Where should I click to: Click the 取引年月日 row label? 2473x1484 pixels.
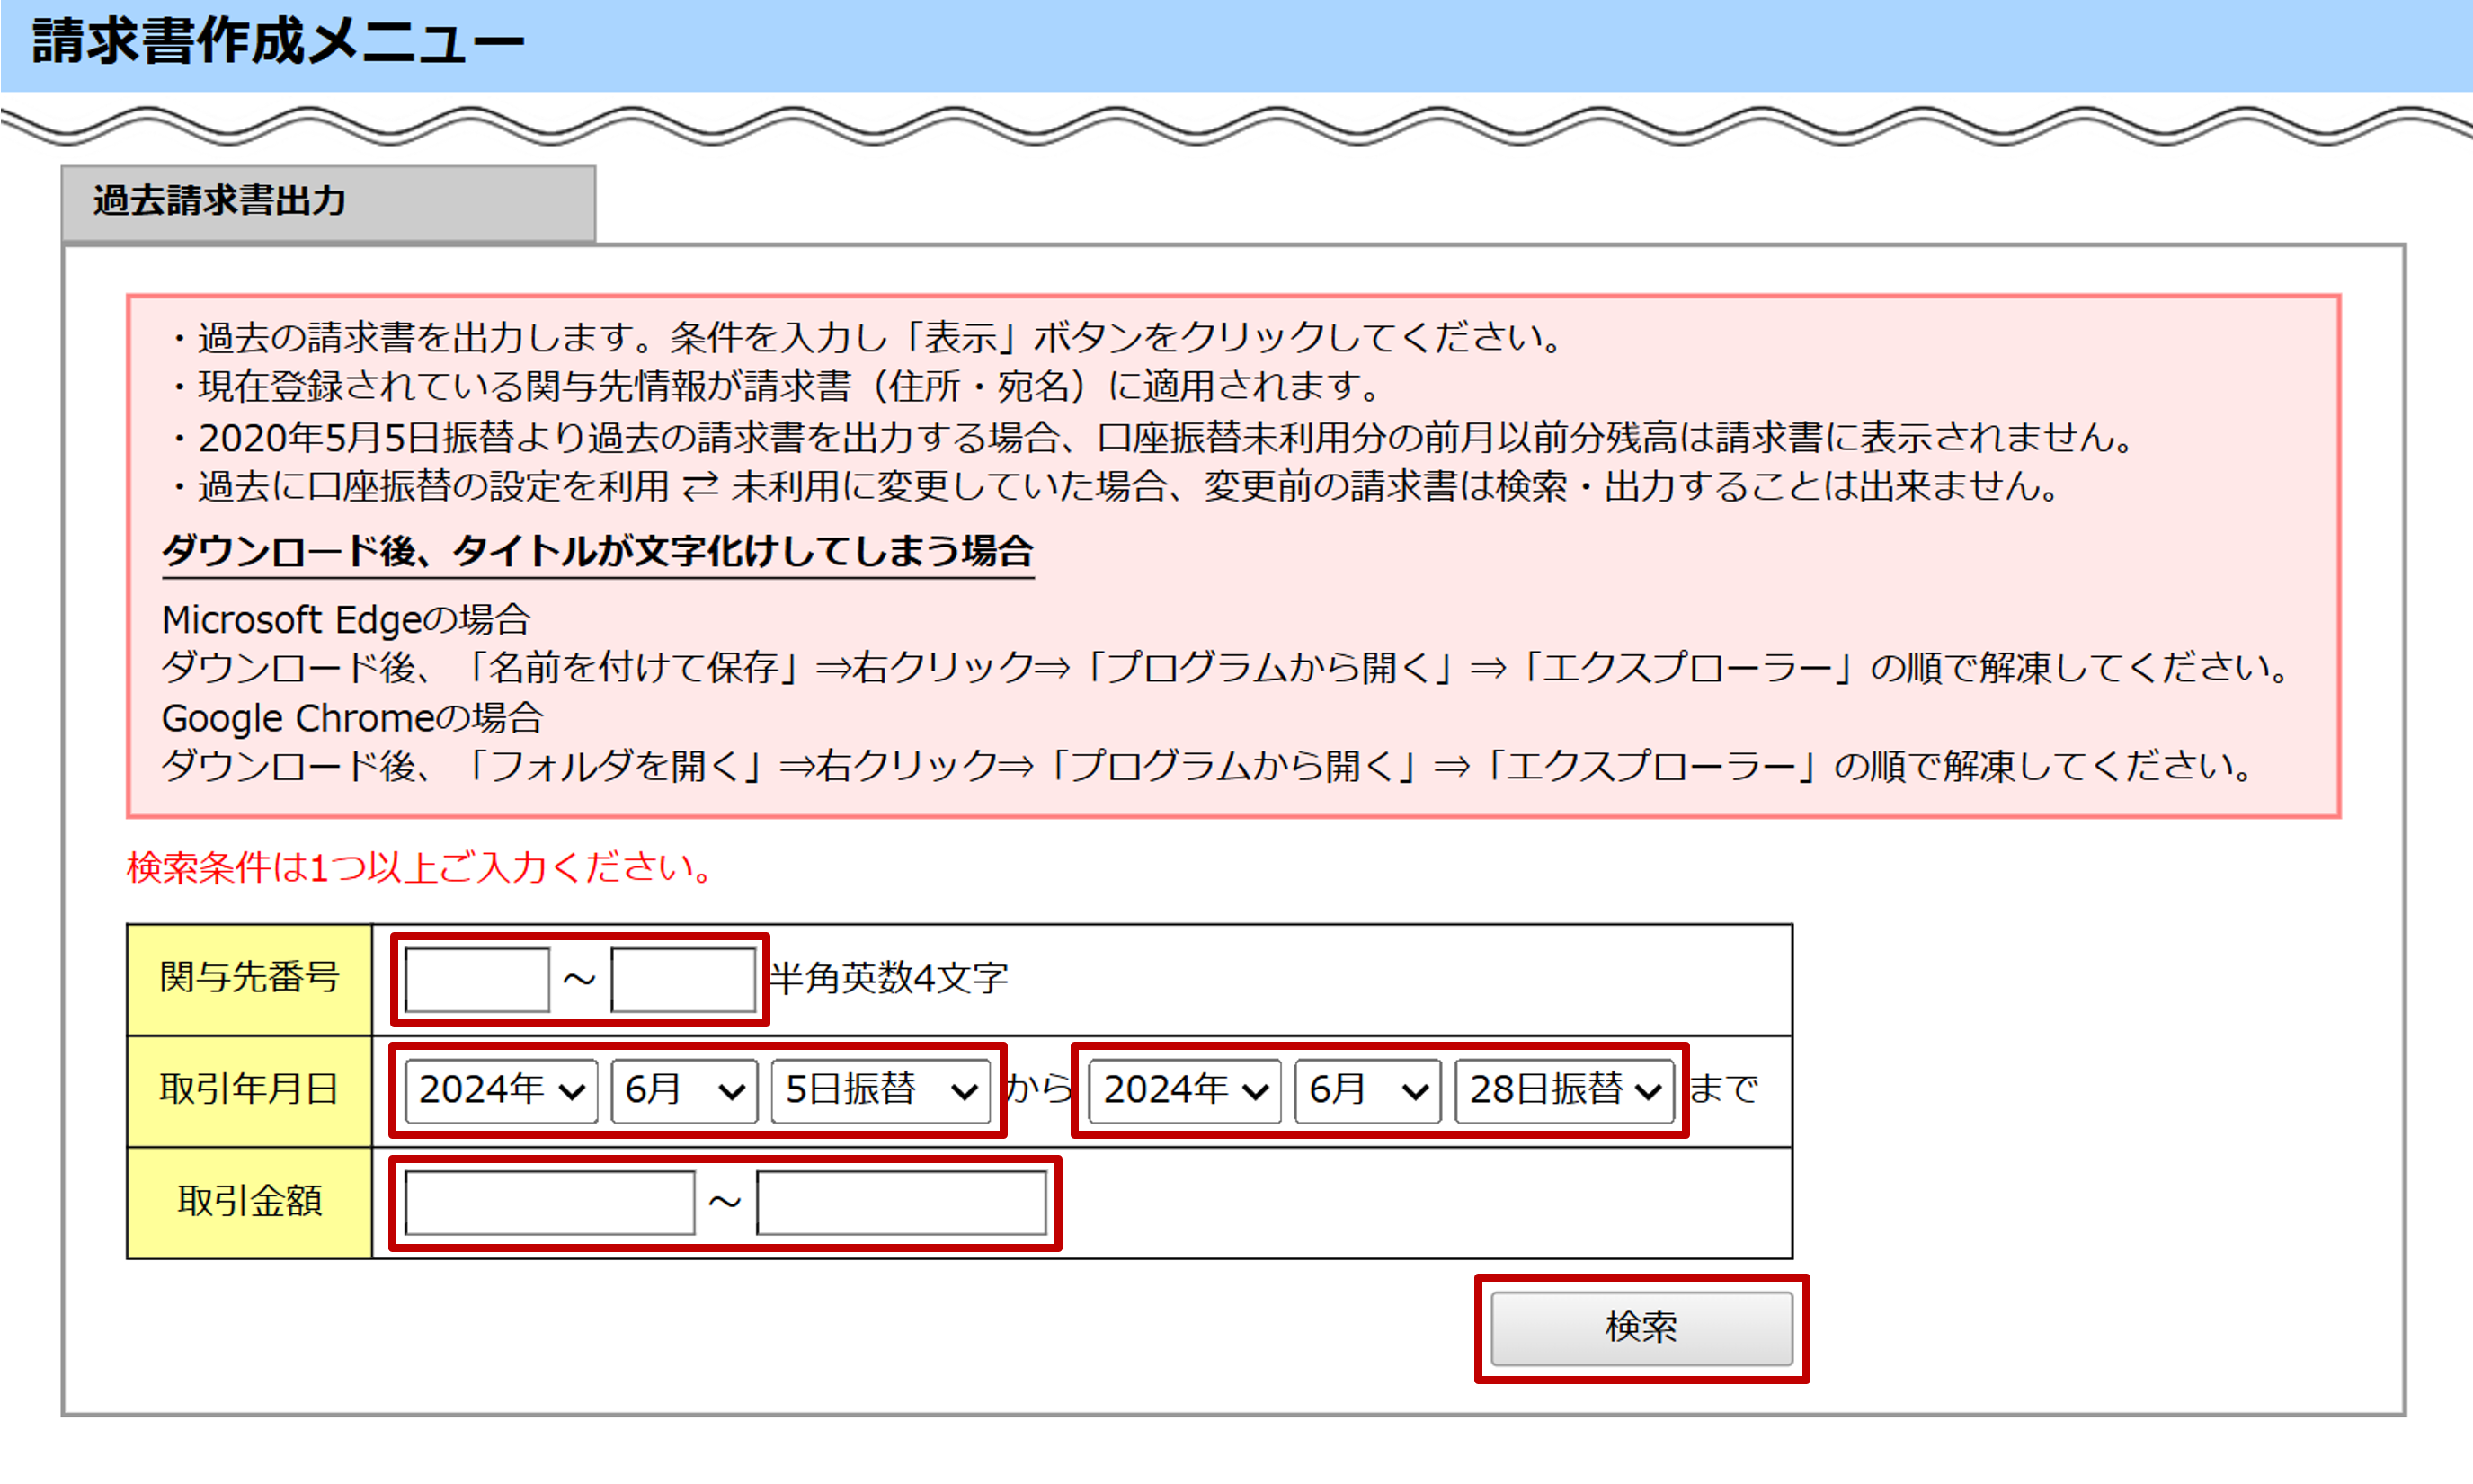249,1090
